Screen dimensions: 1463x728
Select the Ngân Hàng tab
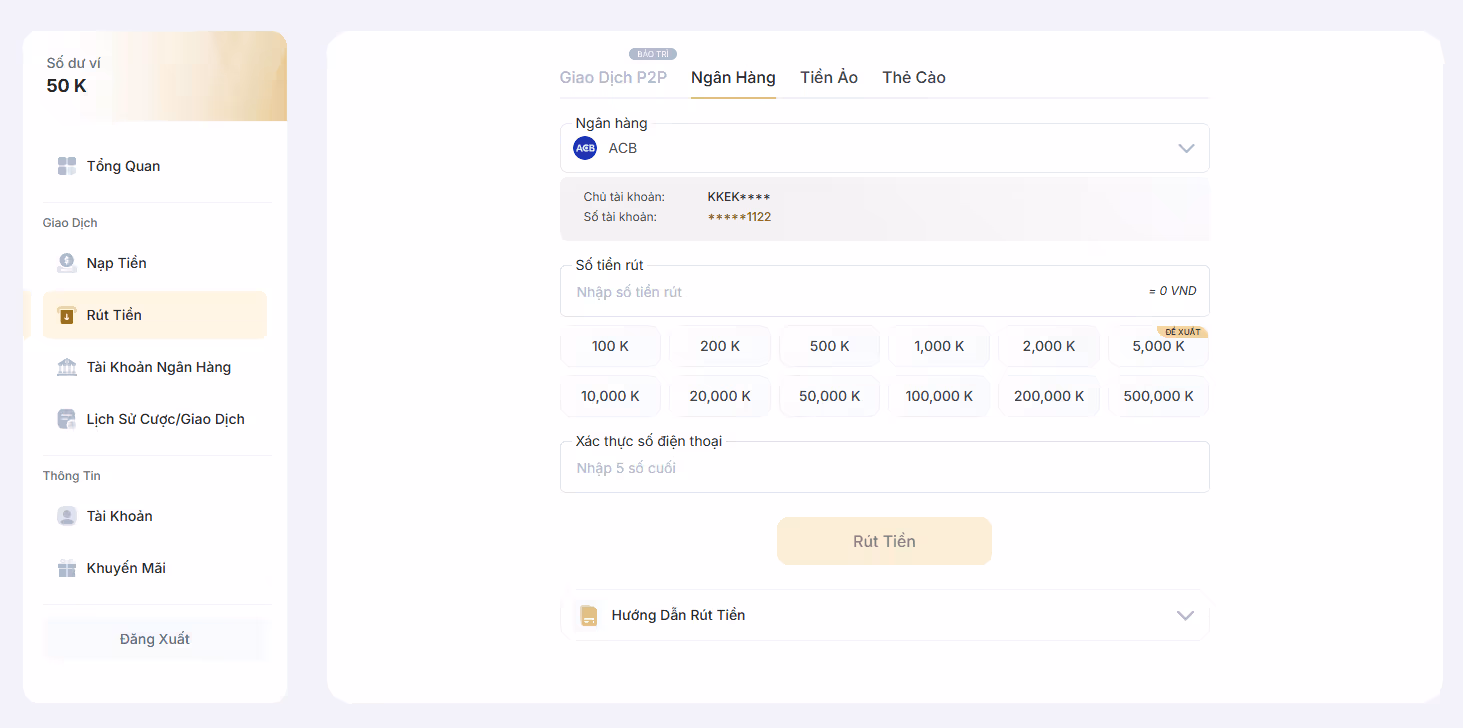tap(733, 77)
